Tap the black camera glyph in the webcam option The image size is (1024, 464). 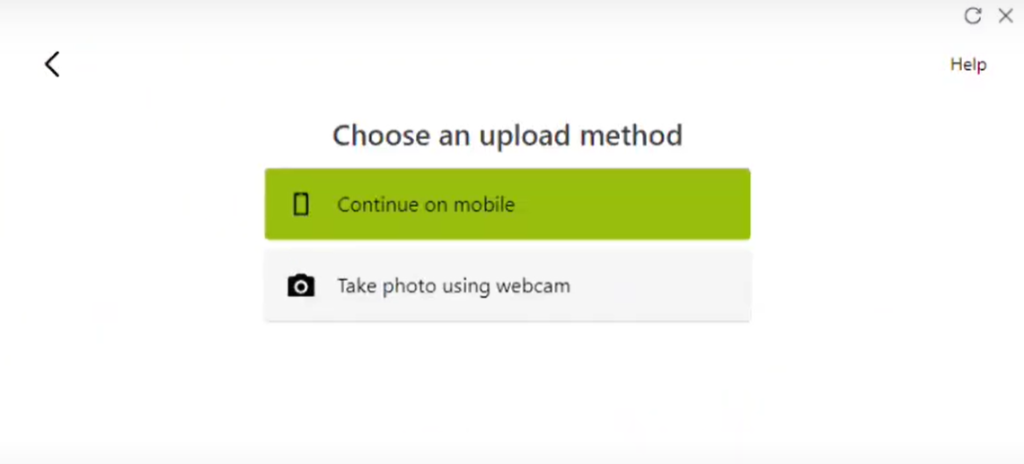[x=301, y=286]
